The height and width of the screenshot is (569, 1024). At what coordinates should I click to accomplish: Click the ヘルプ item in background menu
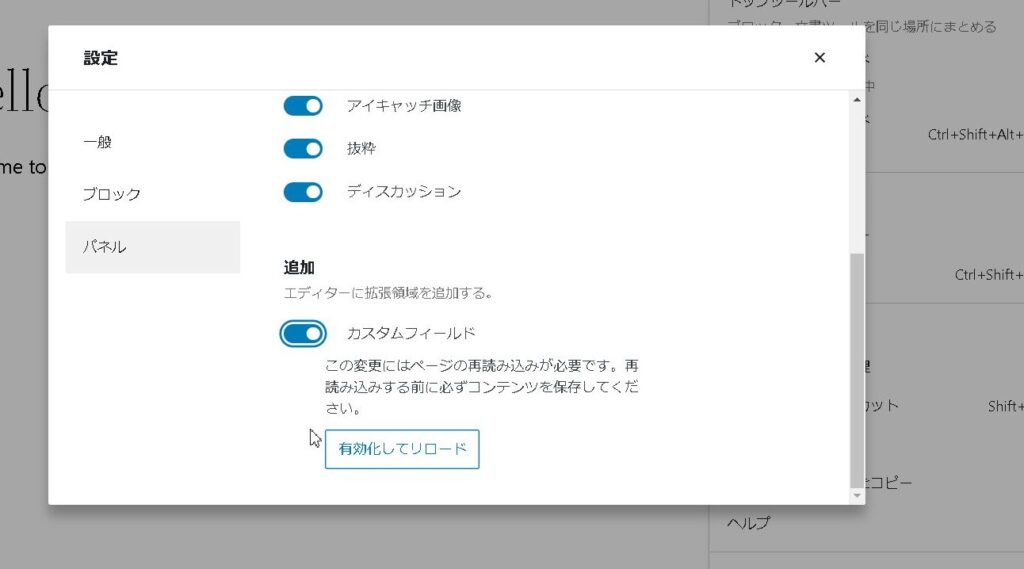pyautogui.click(x=749, y=523)
